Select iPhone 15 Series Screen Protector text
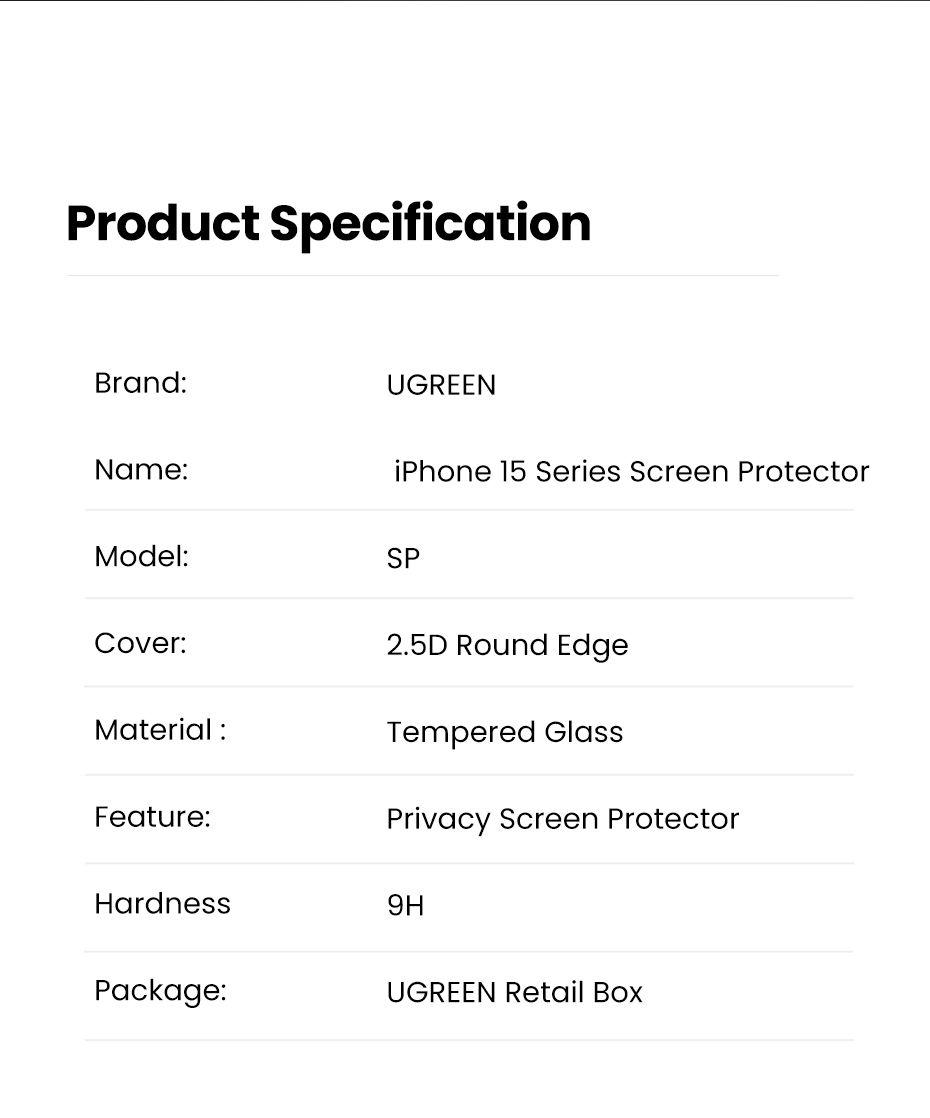This screenshot has height=1118, width=930. point(631,472)
